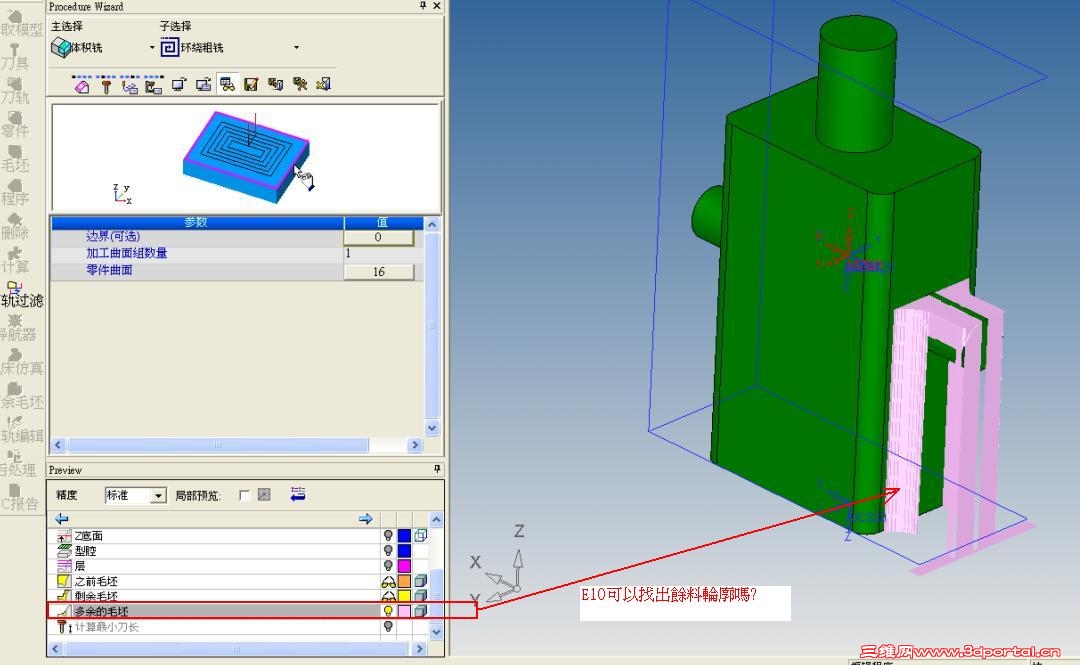Click the magenta color swatch for 层

[404, 566]
